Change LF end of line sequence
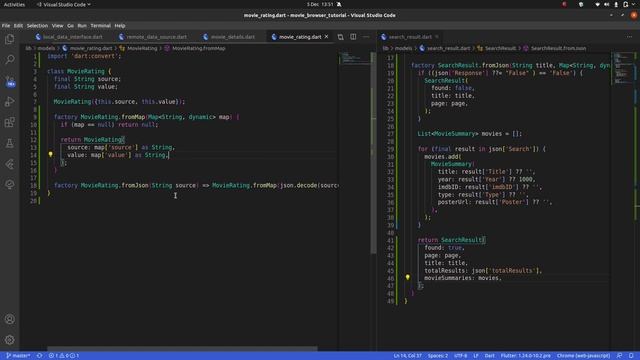This screenshot has width=640, height=360. [x=476, y=356]
